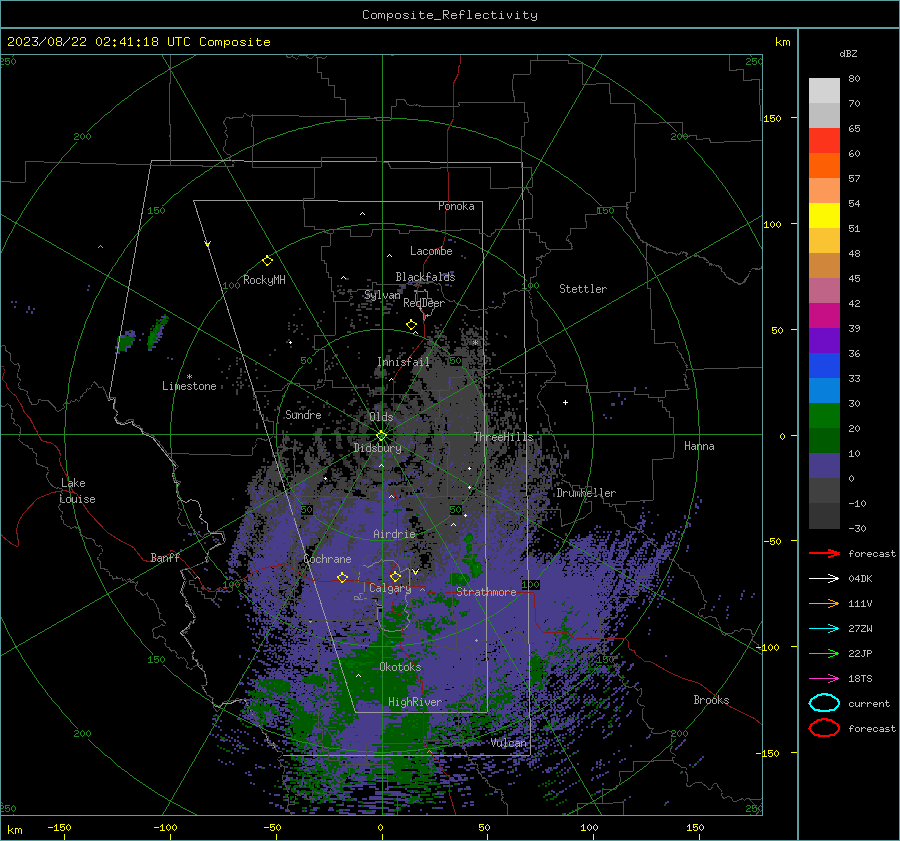Viewport: 900px width, 841px height.
Task: Click the Innisfail city label
Action: click(x=404, y=362)
